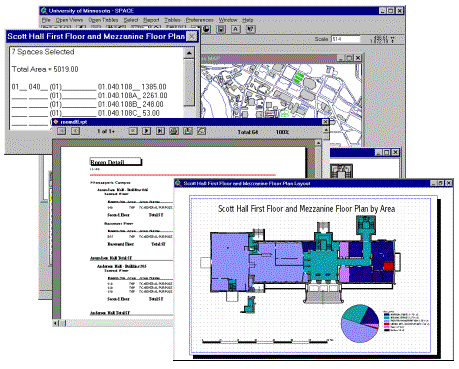Click the Scale input field
The width and height of the screenshot is (459, 369).
tap(346, 39)
